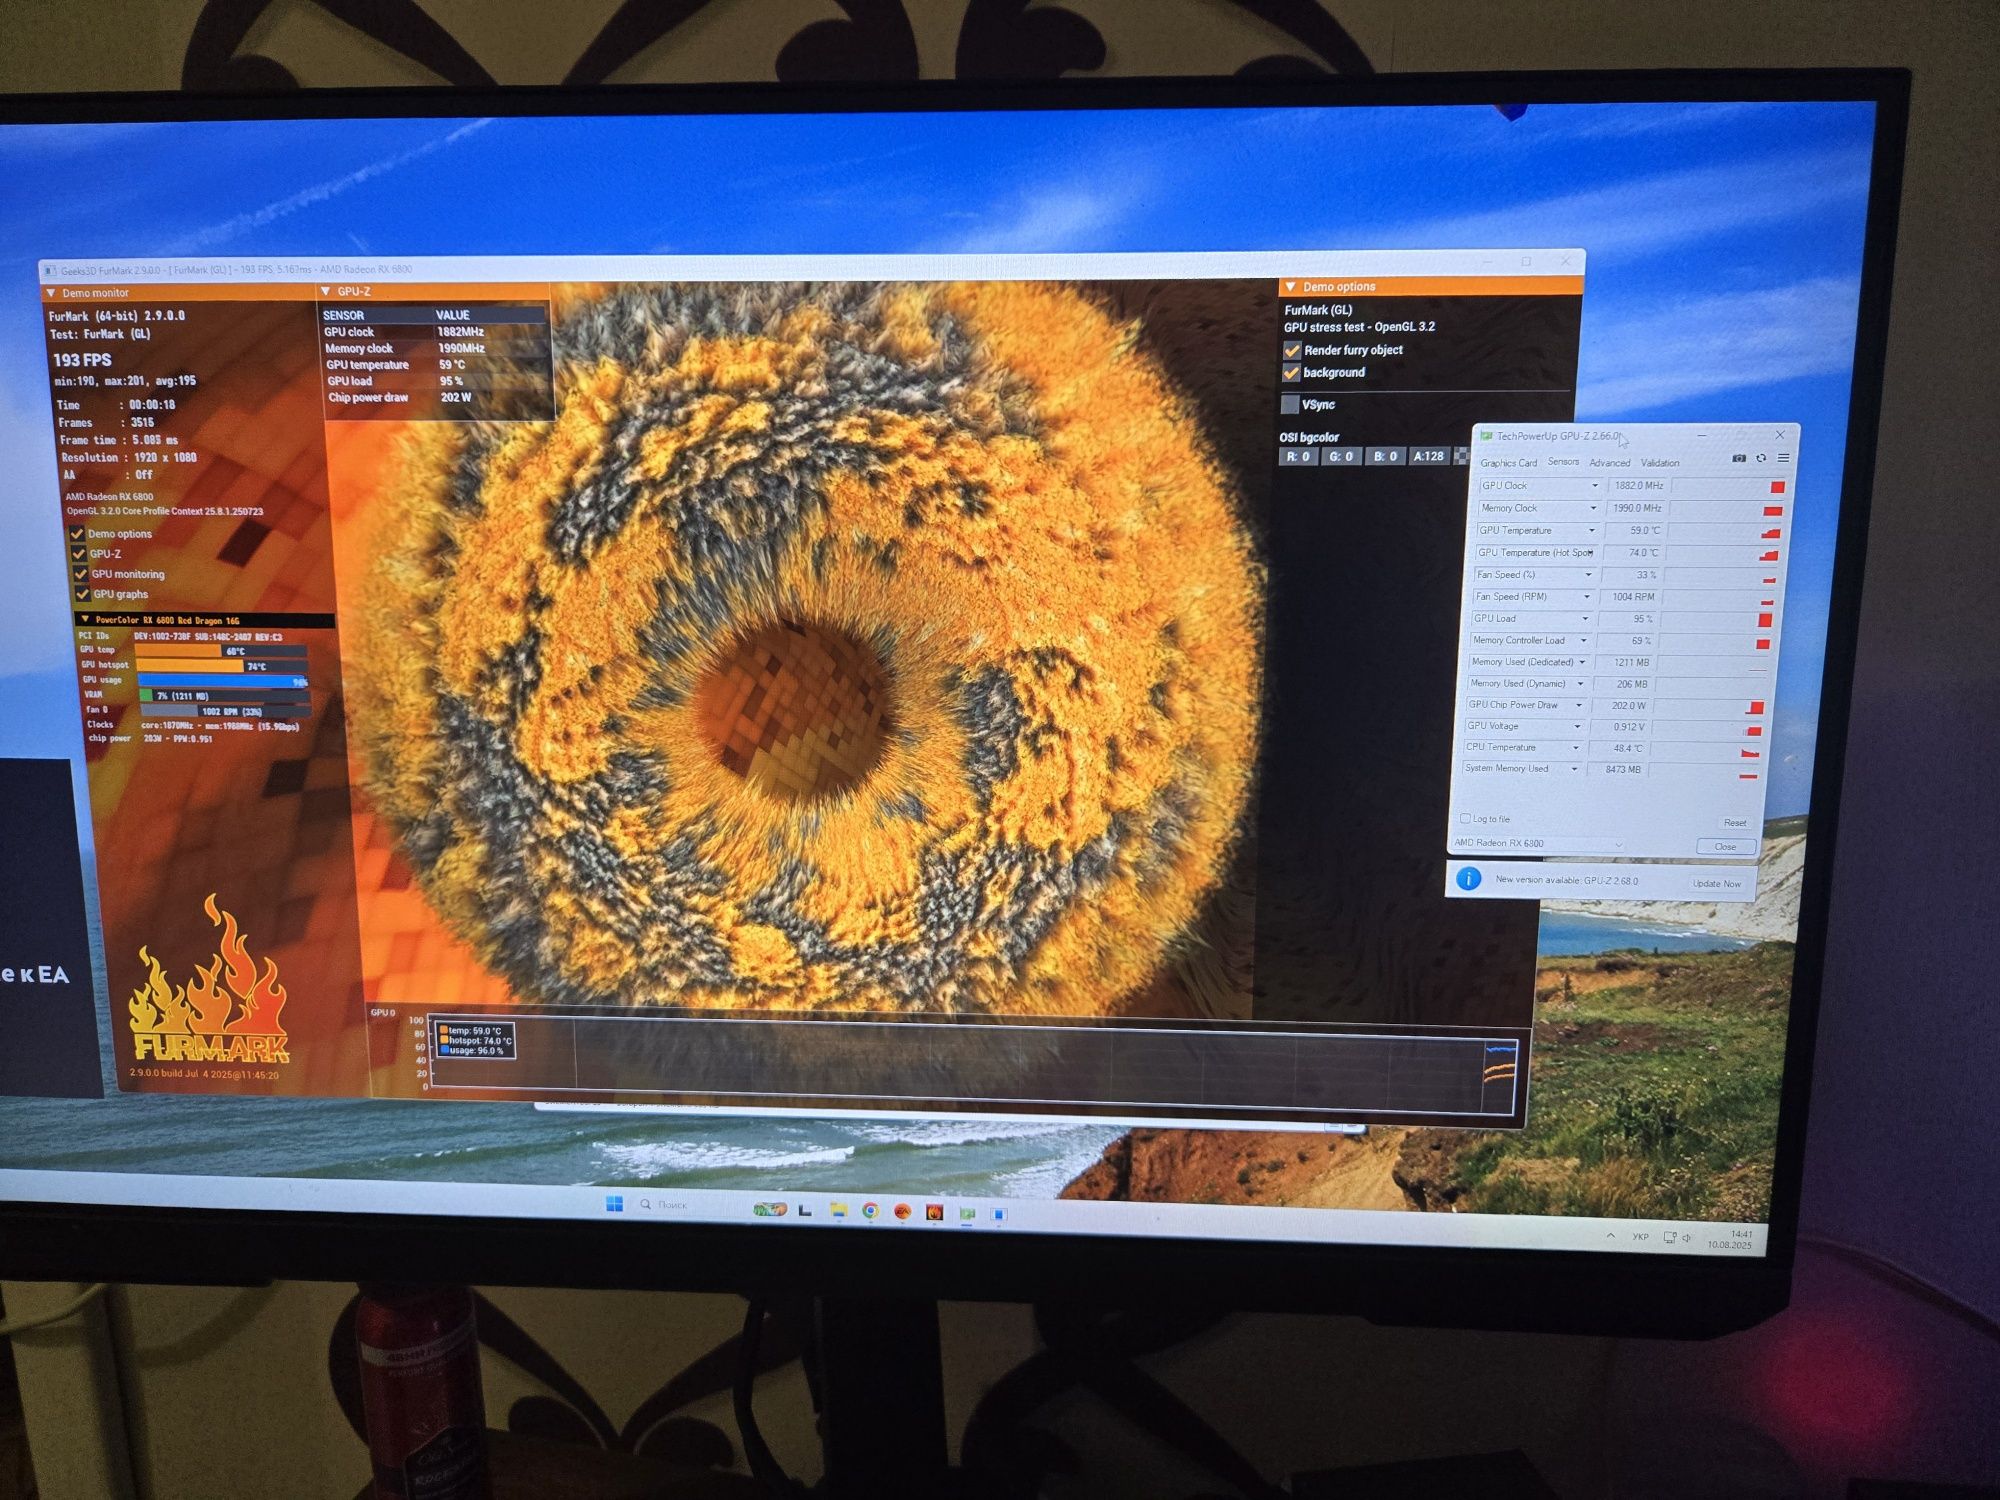Click the network icon in the system tray

1669,1238
